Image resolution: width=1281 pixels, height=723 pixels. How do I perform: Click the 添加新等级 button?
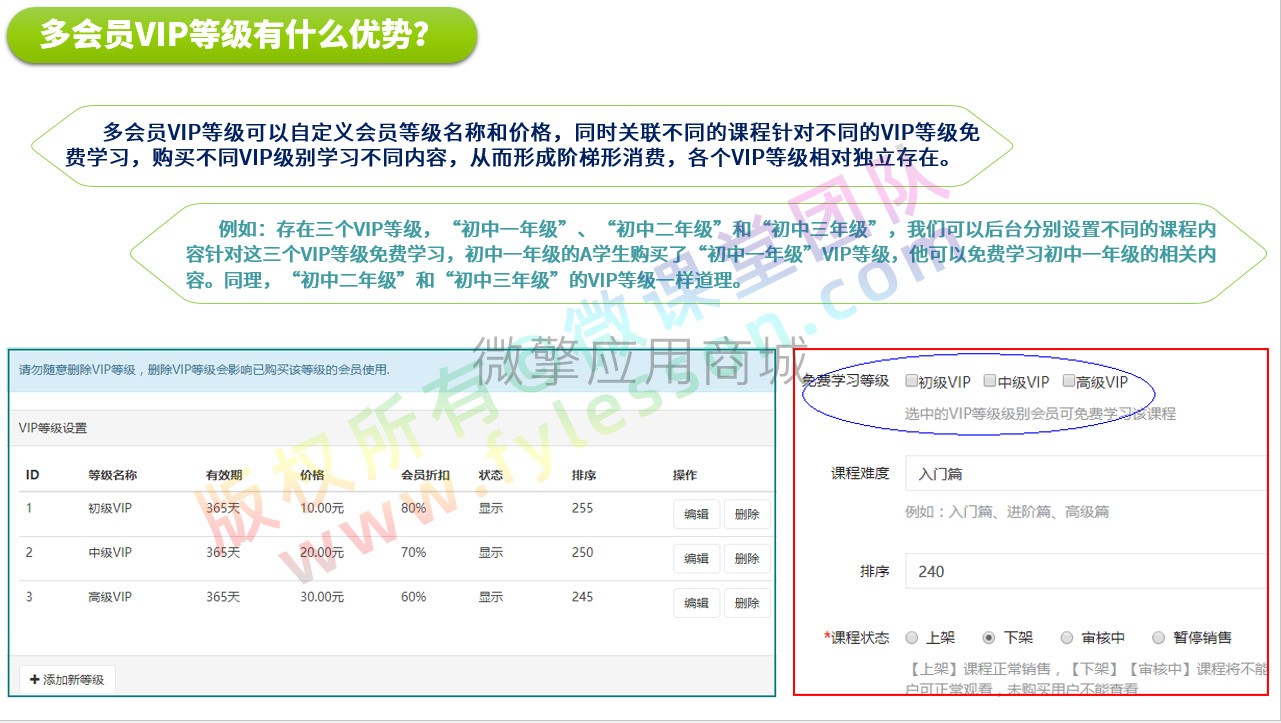67,680
